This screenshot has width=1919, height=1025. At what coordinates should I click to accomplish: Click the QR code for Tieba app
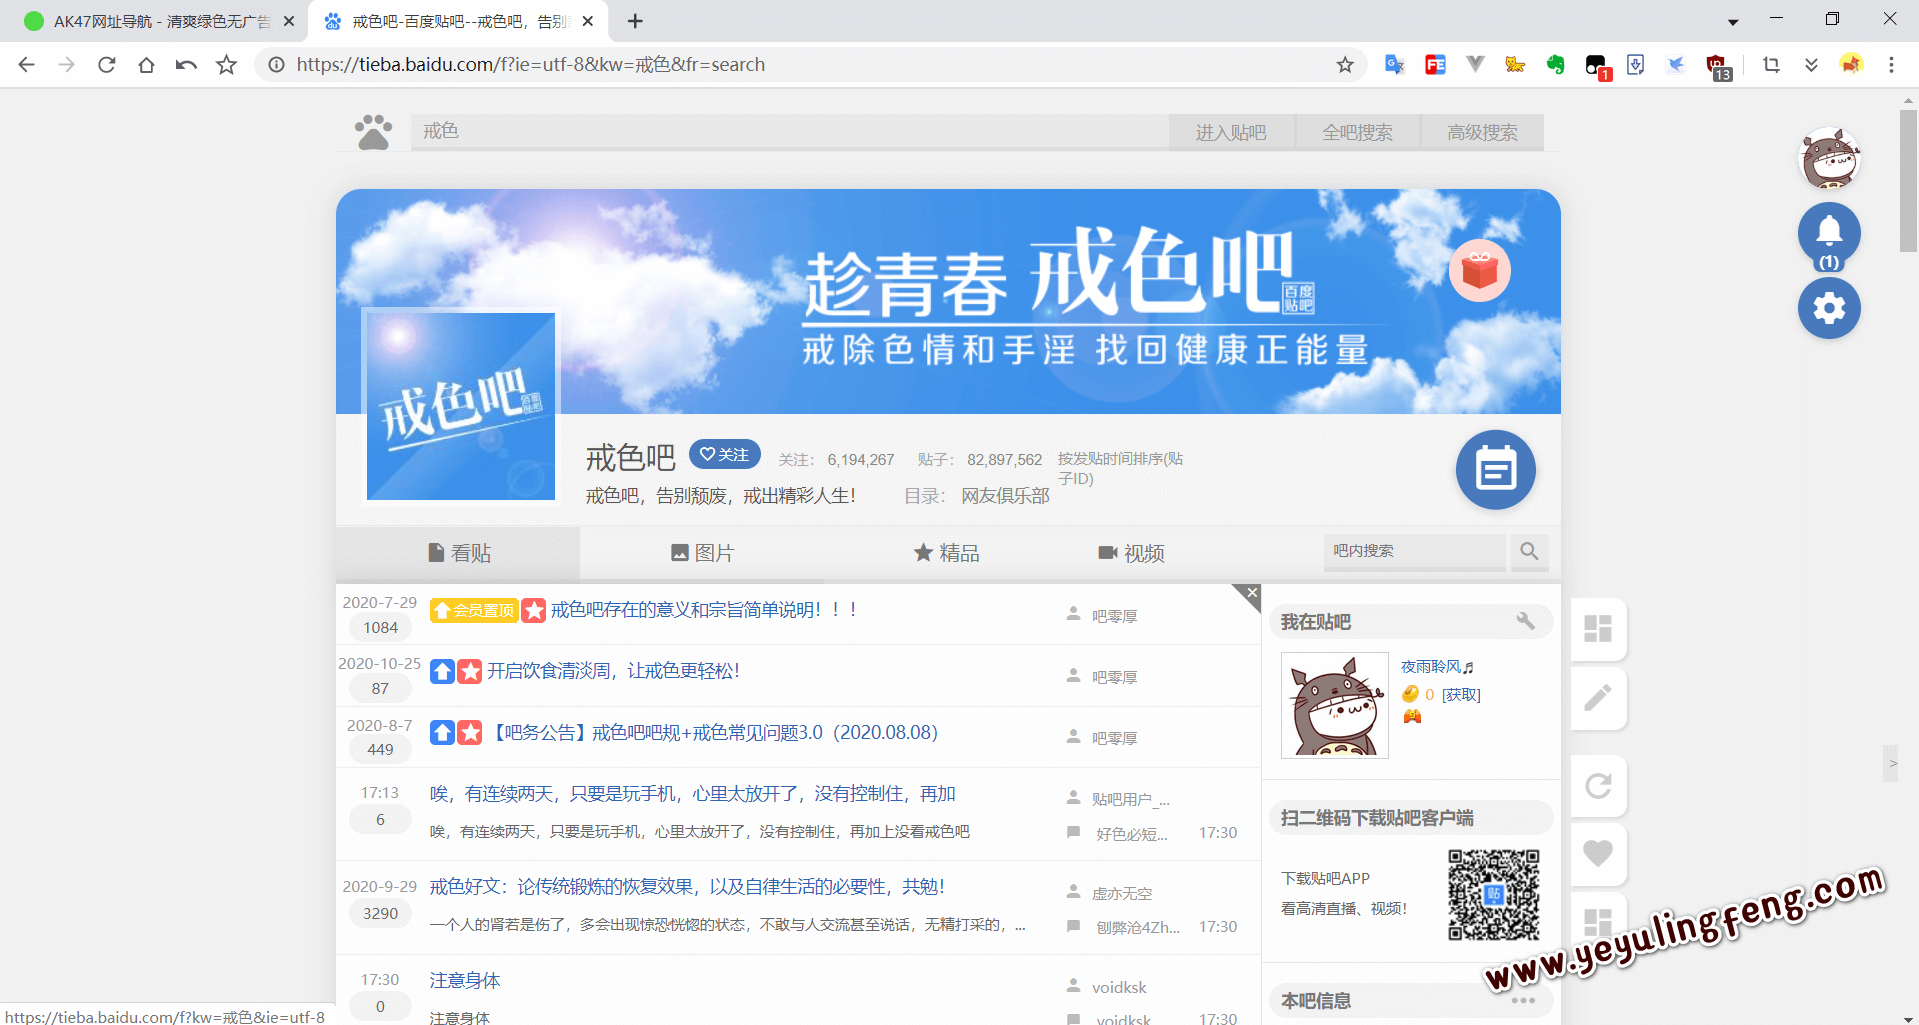(1494, 894)
